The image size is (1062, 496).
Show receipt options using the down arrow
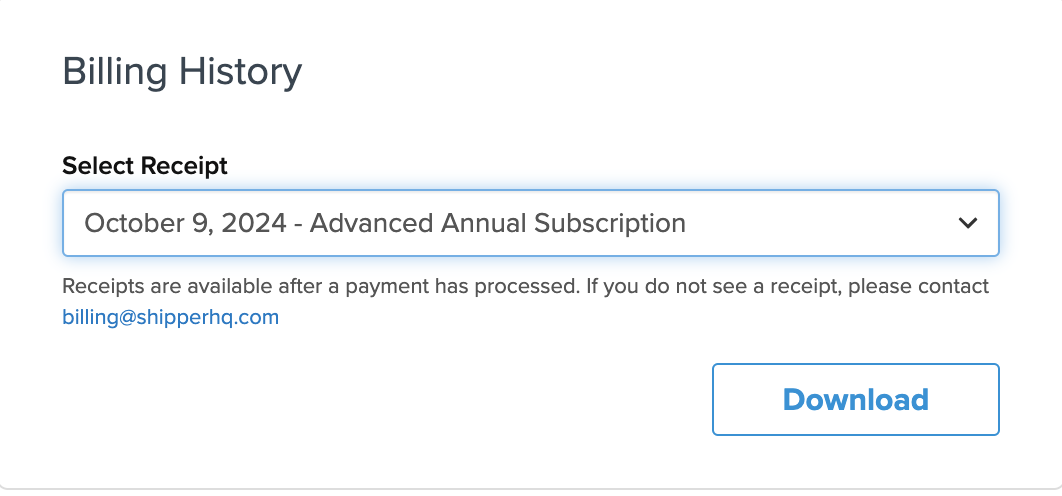coord(967,223)
